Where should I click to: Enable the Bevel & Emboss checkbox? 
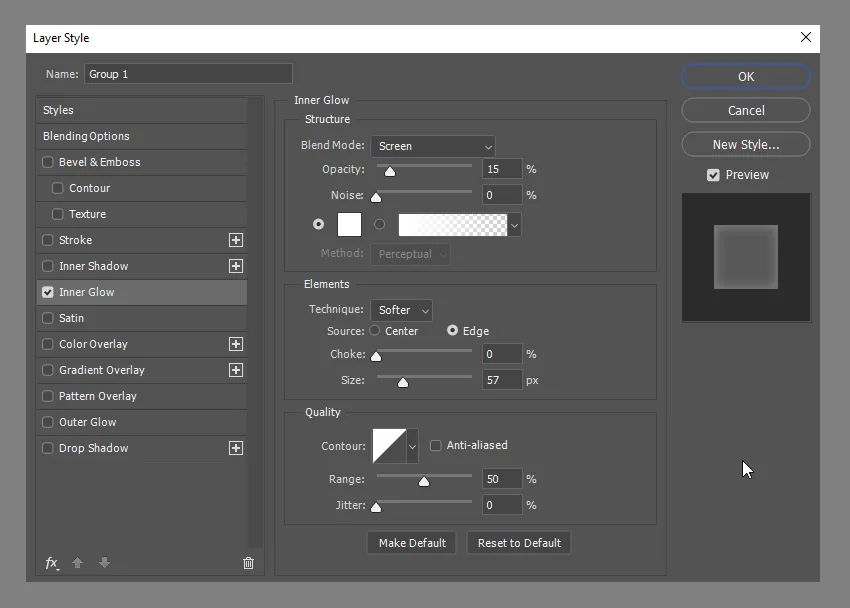(x=48, y=162)
